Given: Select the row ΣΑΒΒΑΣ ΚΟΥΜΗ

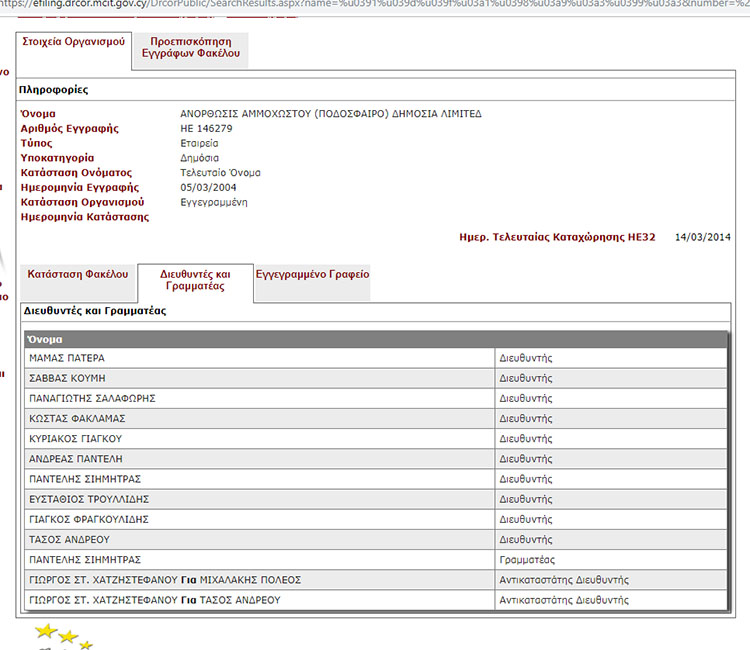Looking at the screenshot, I should [x=375, y=378].
